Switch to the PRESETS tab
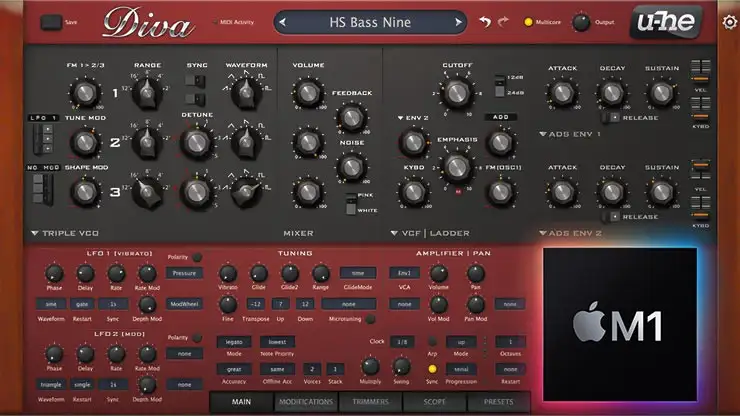Screen dimensions: 740x416 click(x=498, y=402)
